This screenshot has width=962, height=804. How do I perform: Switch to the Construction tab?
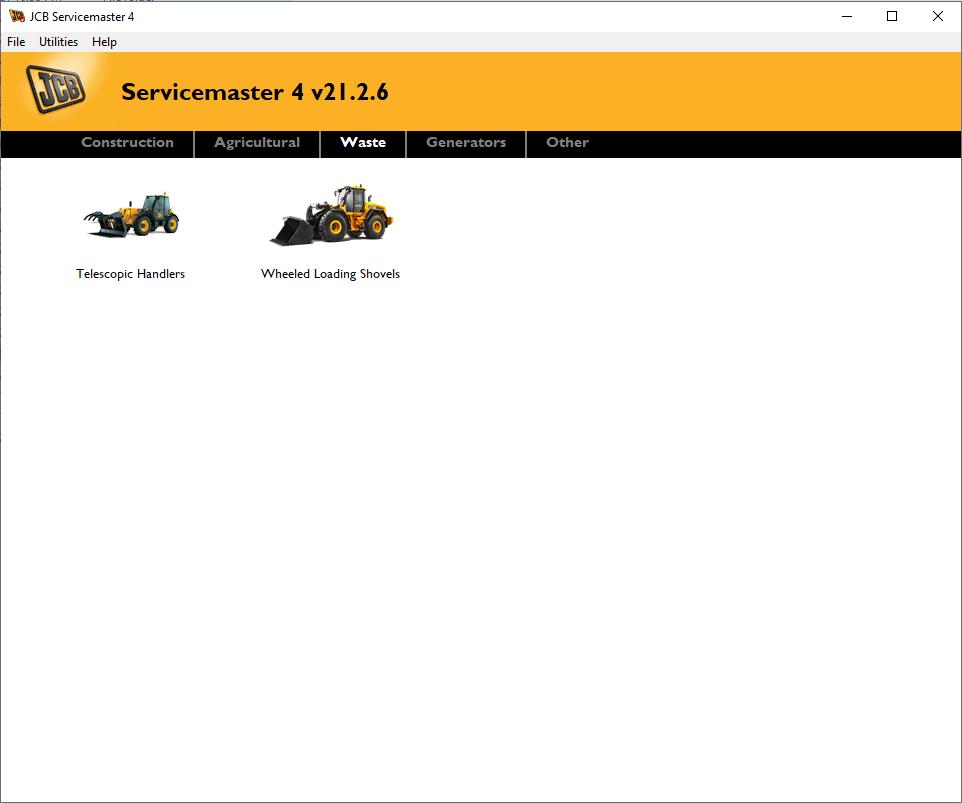[x=127, y=143]
